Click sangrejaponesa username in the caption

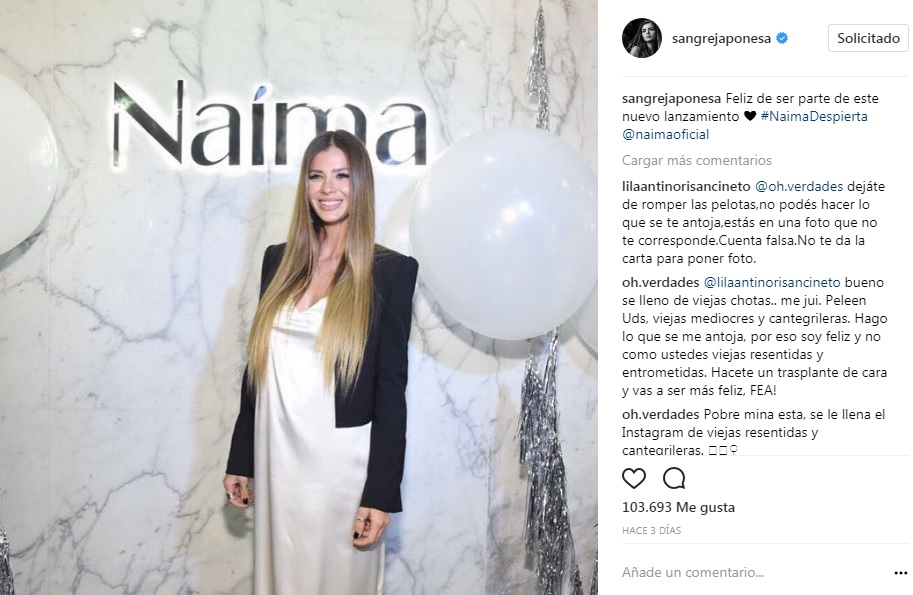click(x=671, y=98)
